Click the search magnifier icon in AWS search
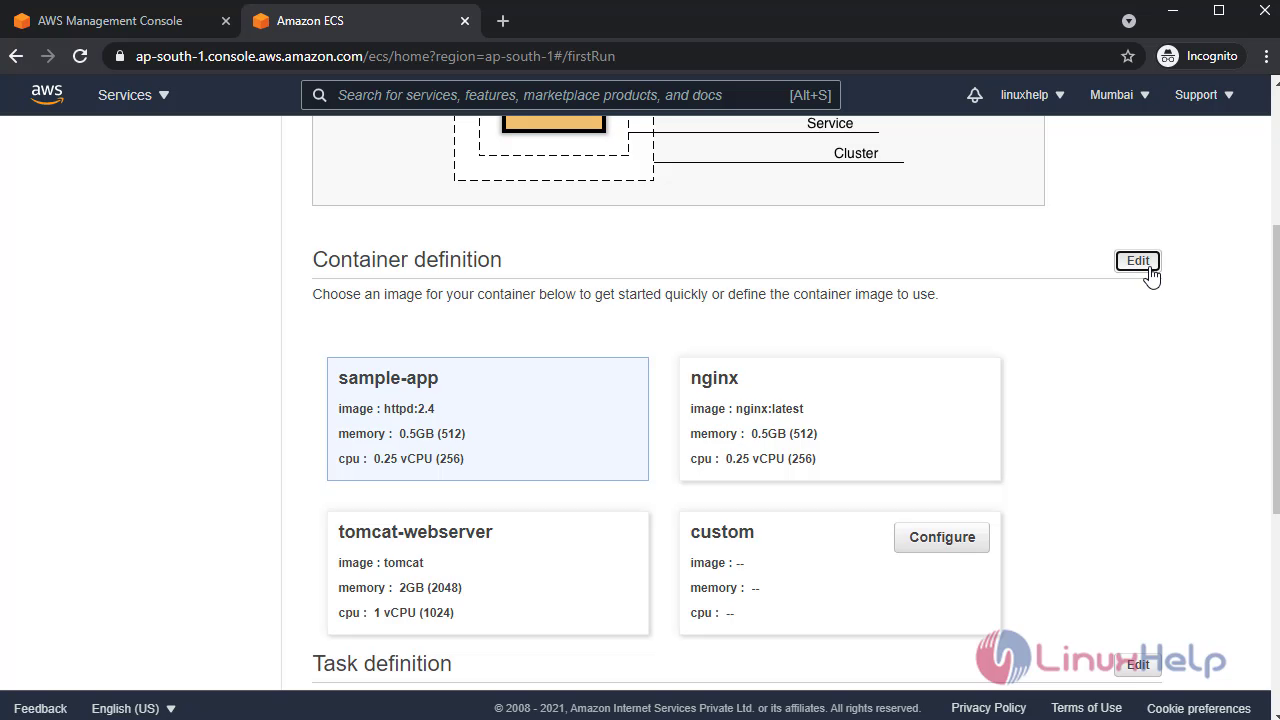The height and width of the screenshot is (720, 1280). point(320,95)
